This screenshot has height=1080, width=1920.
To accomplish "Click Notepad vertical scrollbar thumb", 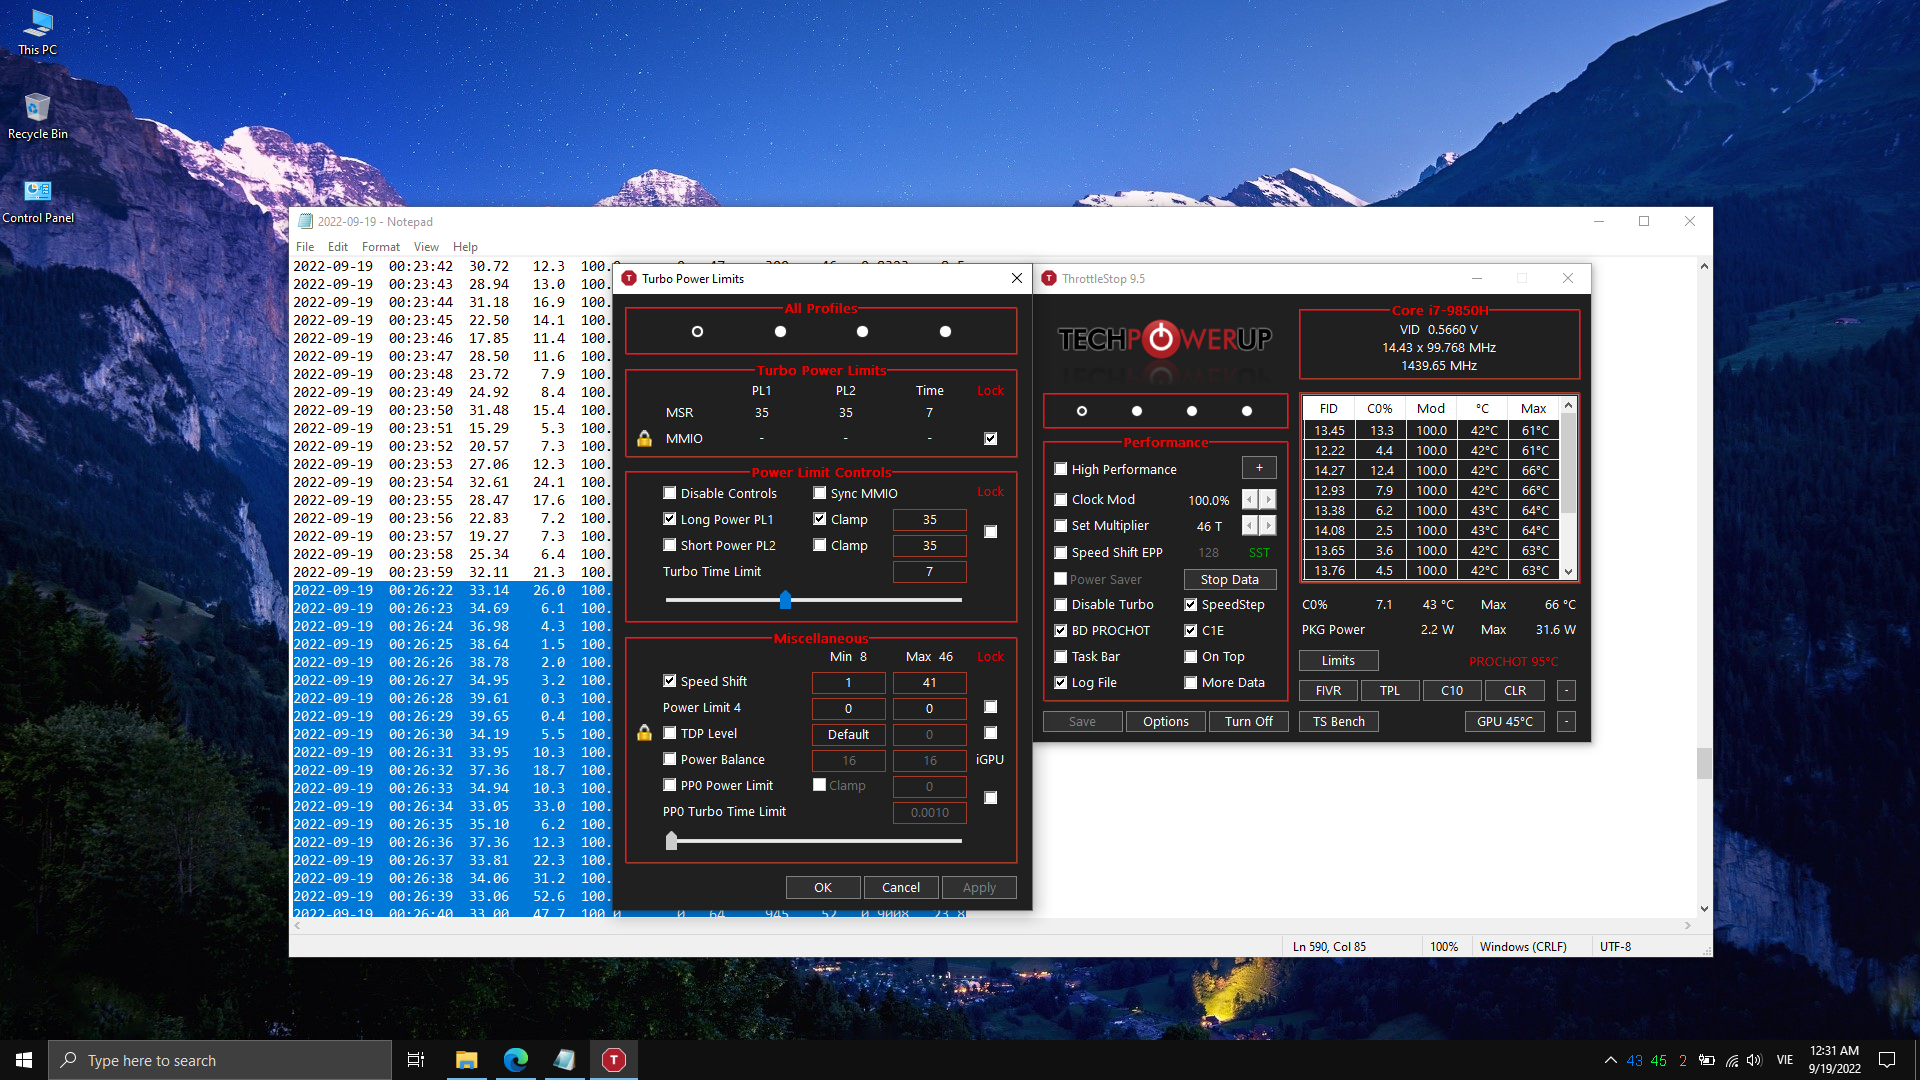I will (1704, 763).
